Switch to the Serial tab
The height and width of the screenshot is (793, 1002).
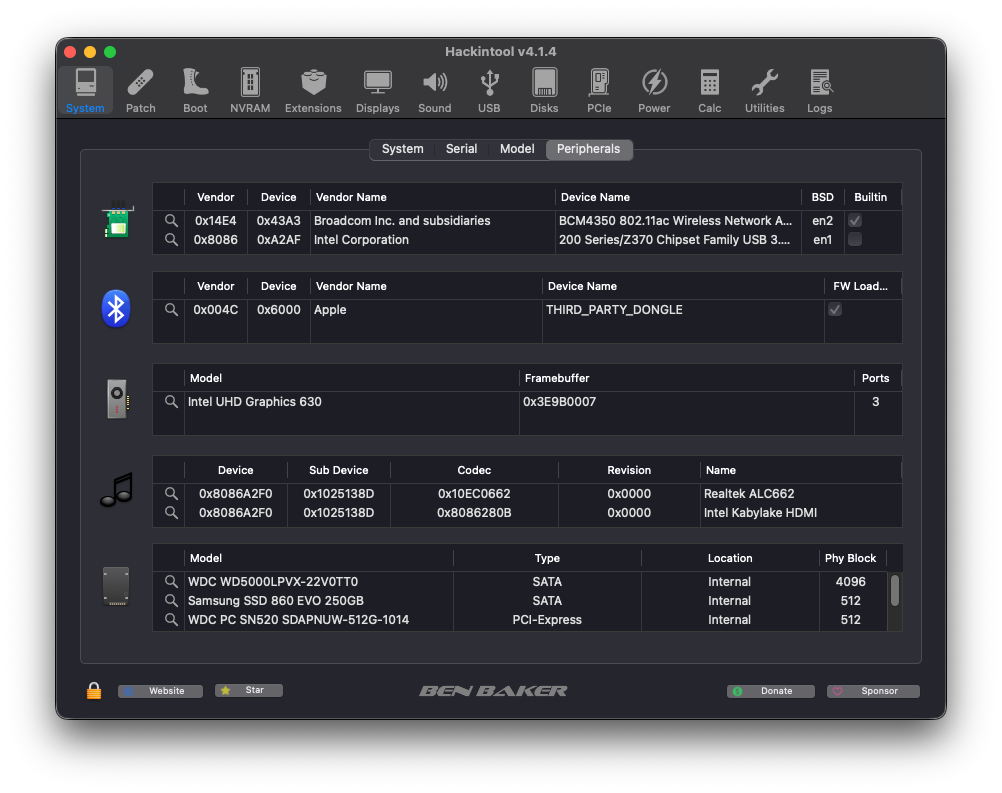(x=461, y=149)
